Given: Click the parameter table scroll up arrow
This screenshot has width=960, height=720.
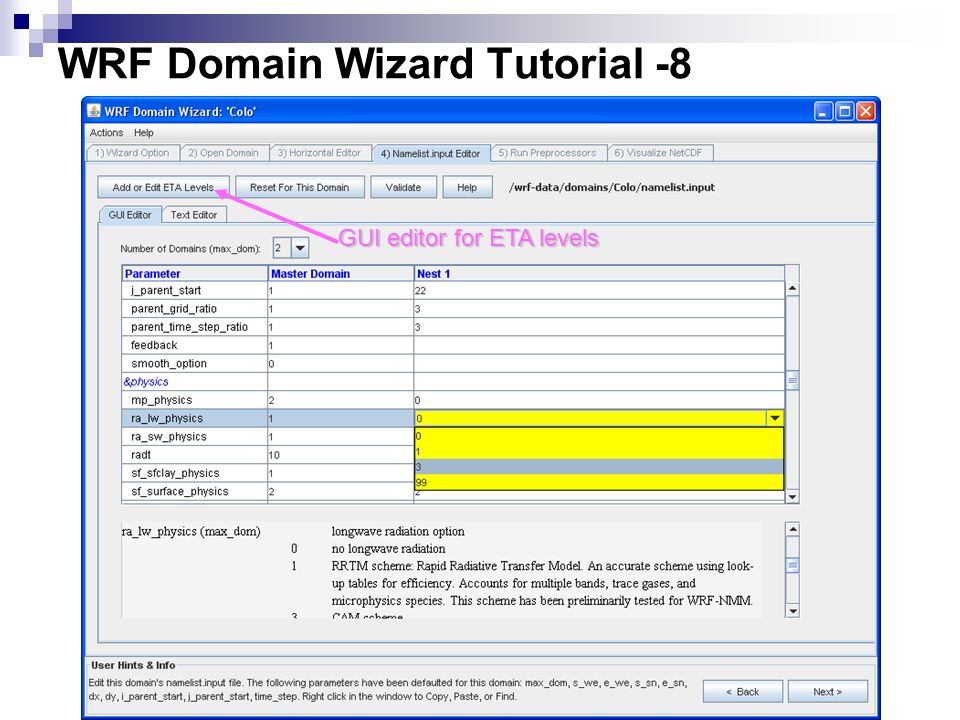Looking at the screenshot, I should coord(792,288).
